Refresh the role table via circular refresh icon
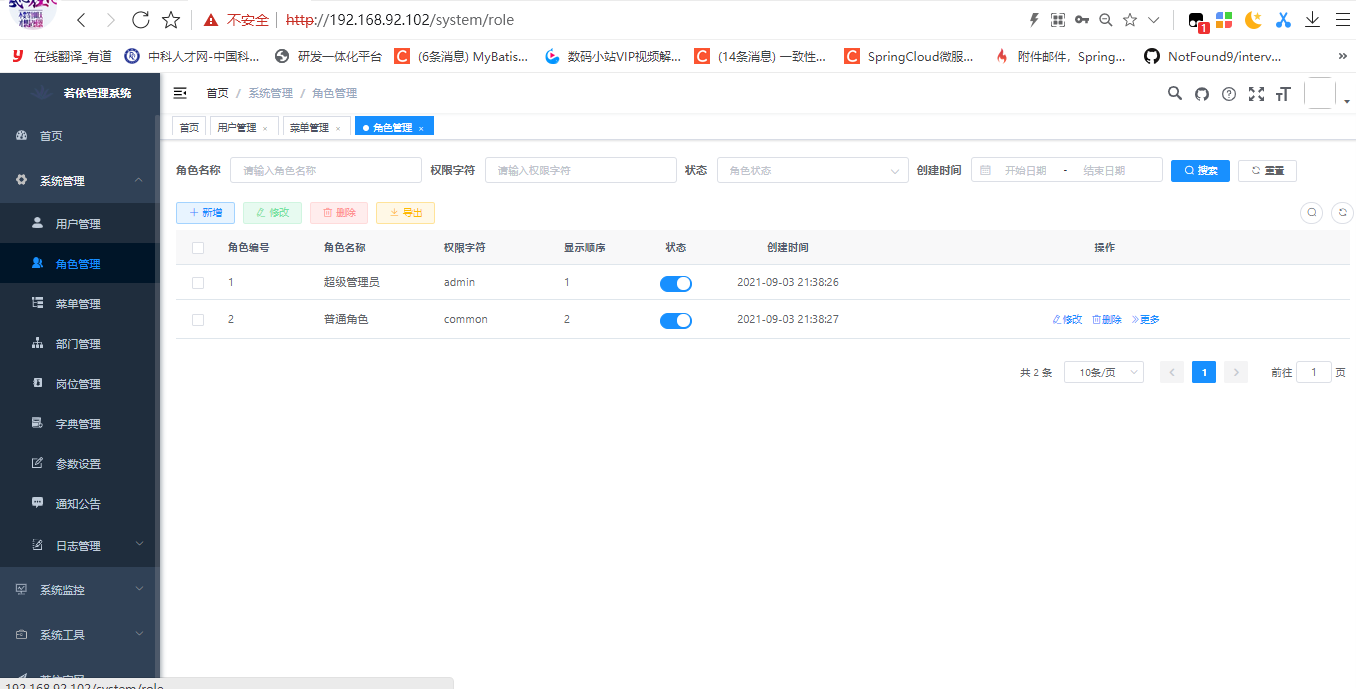Screen dimensions: 1356x689 coord(1342,212)
